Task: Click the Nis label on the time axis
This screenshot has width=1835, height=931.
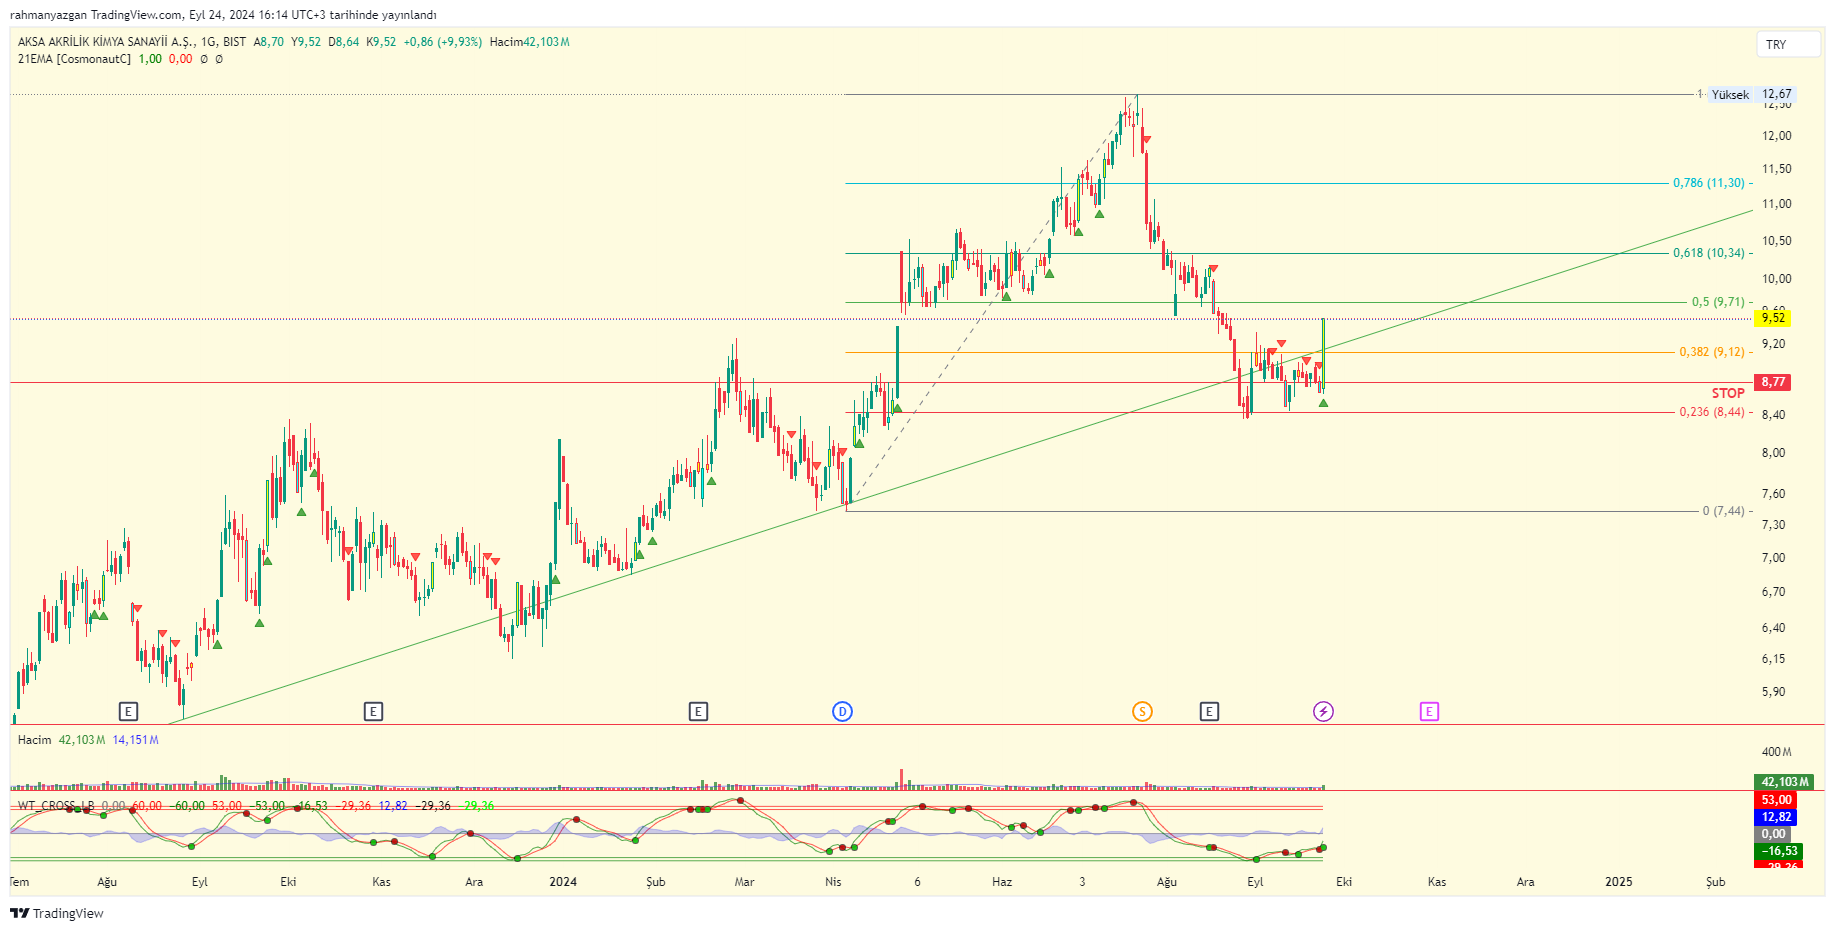Action: coord(833,882)
